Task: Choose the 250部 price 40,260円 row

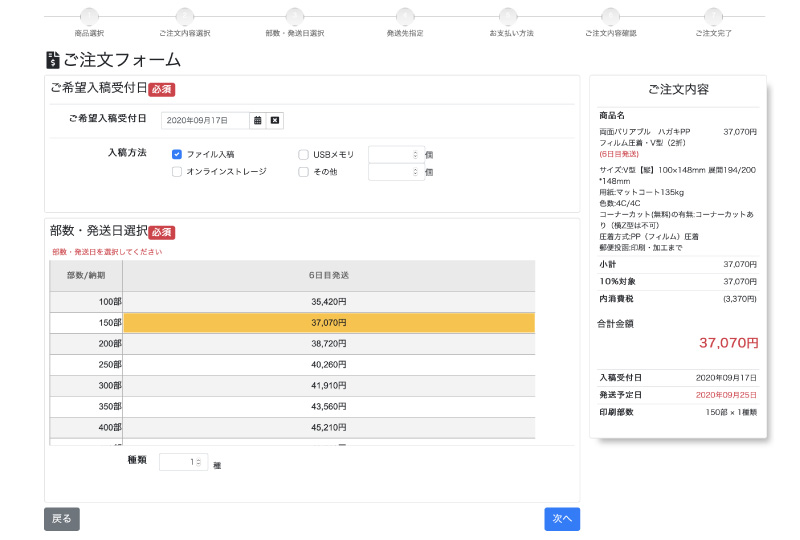Action: click(328, 364)
